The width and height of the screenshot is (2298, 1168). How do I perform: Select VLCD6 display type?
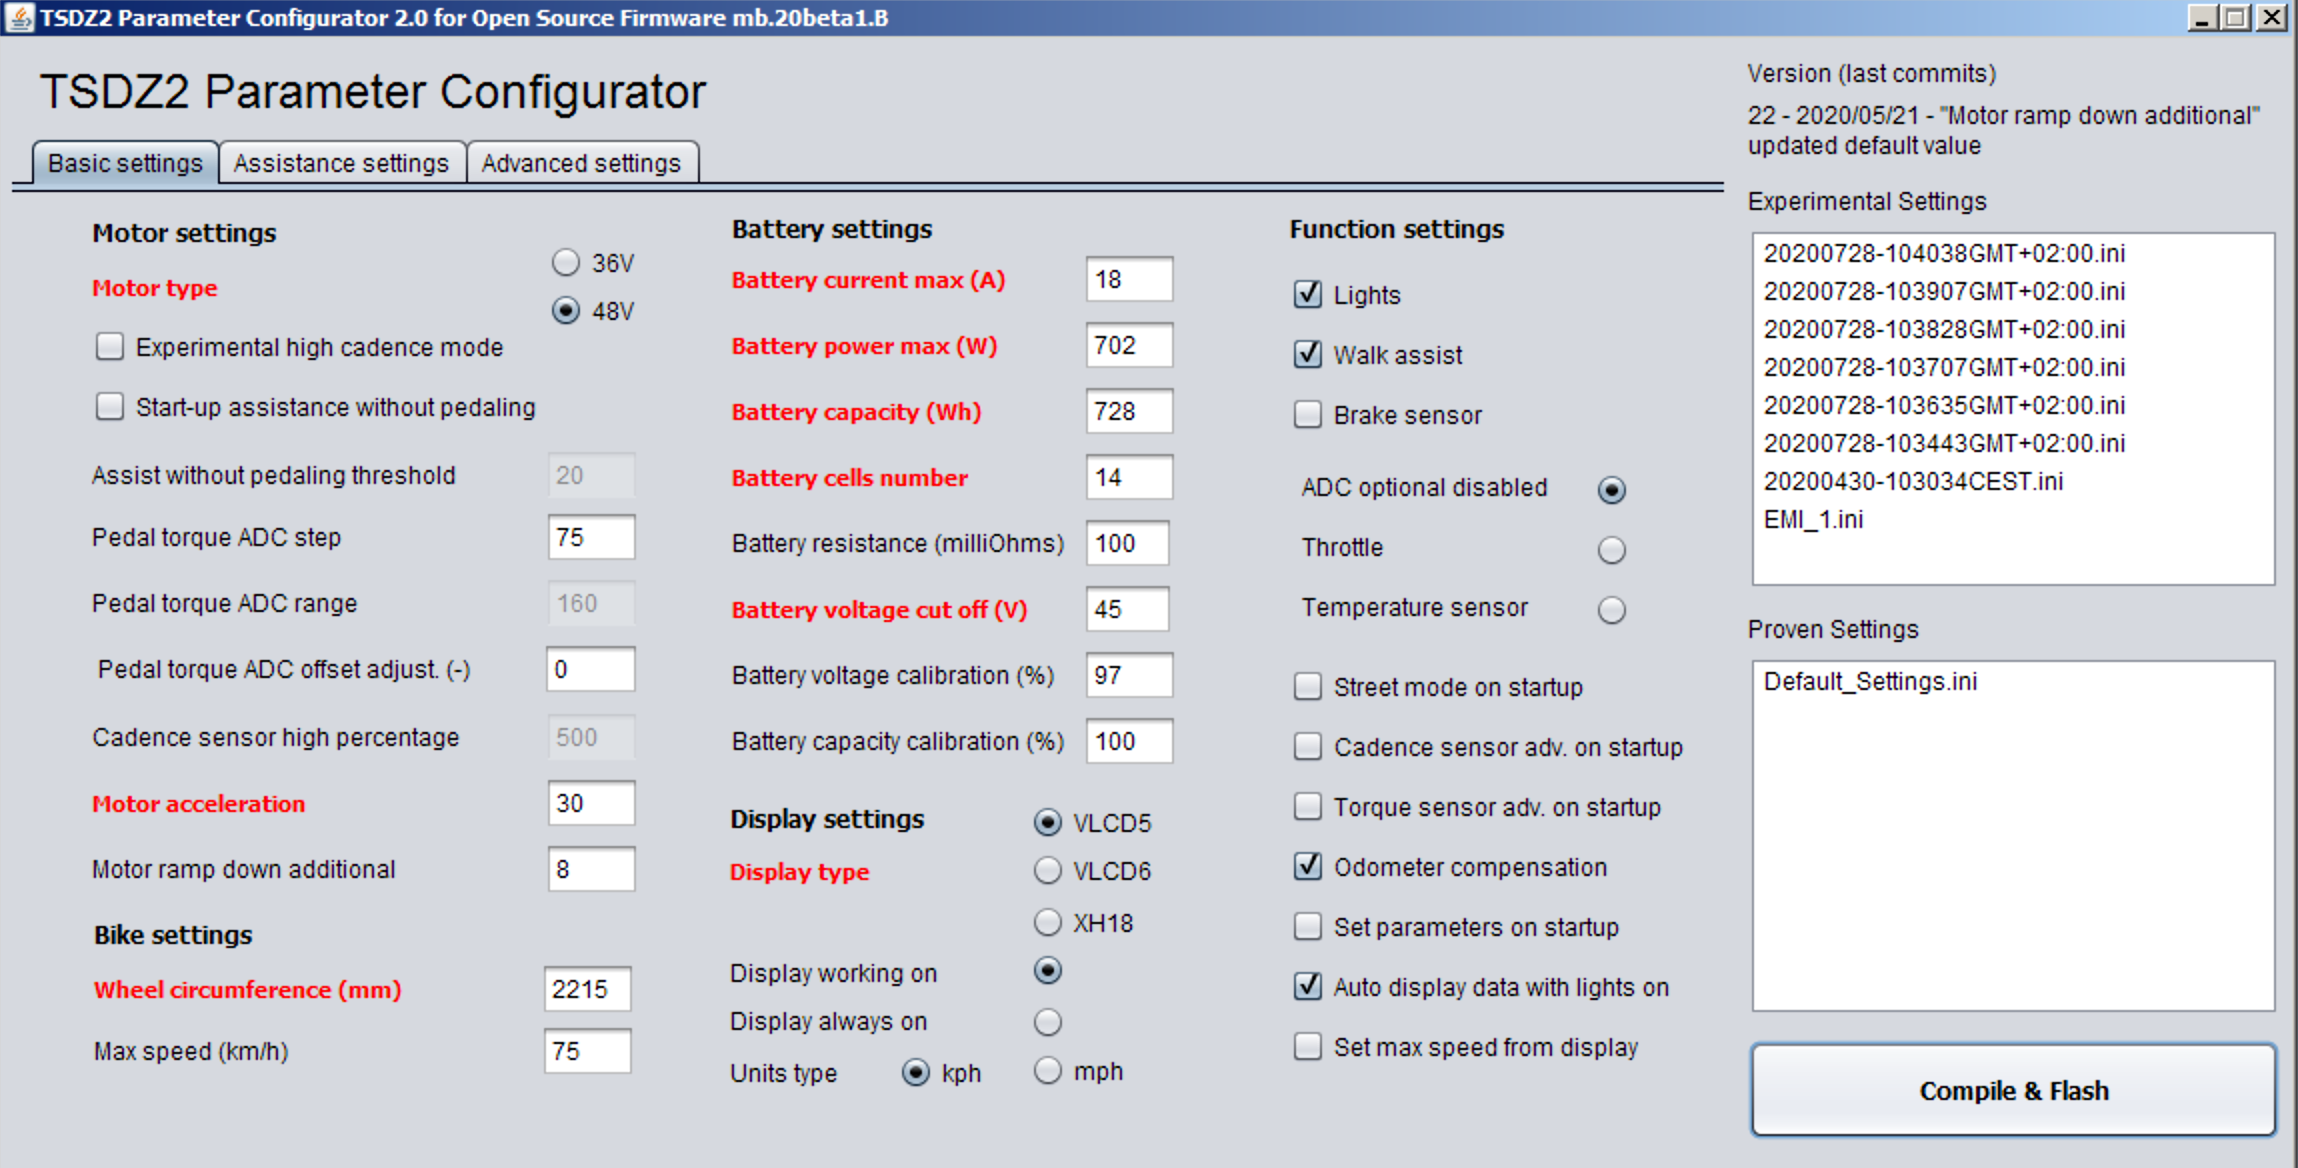(x=1093, y=871)
